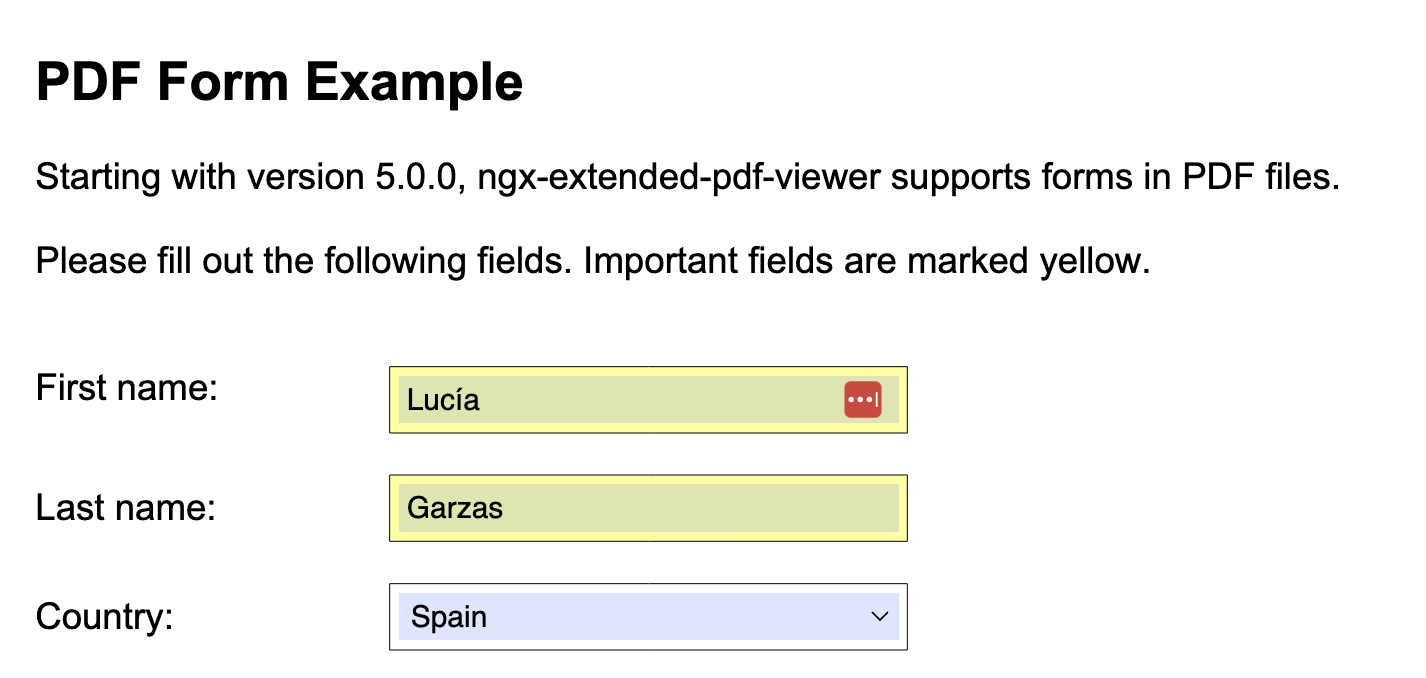
Task: Click the PDF Form Example heading
Action: point(279,81)
